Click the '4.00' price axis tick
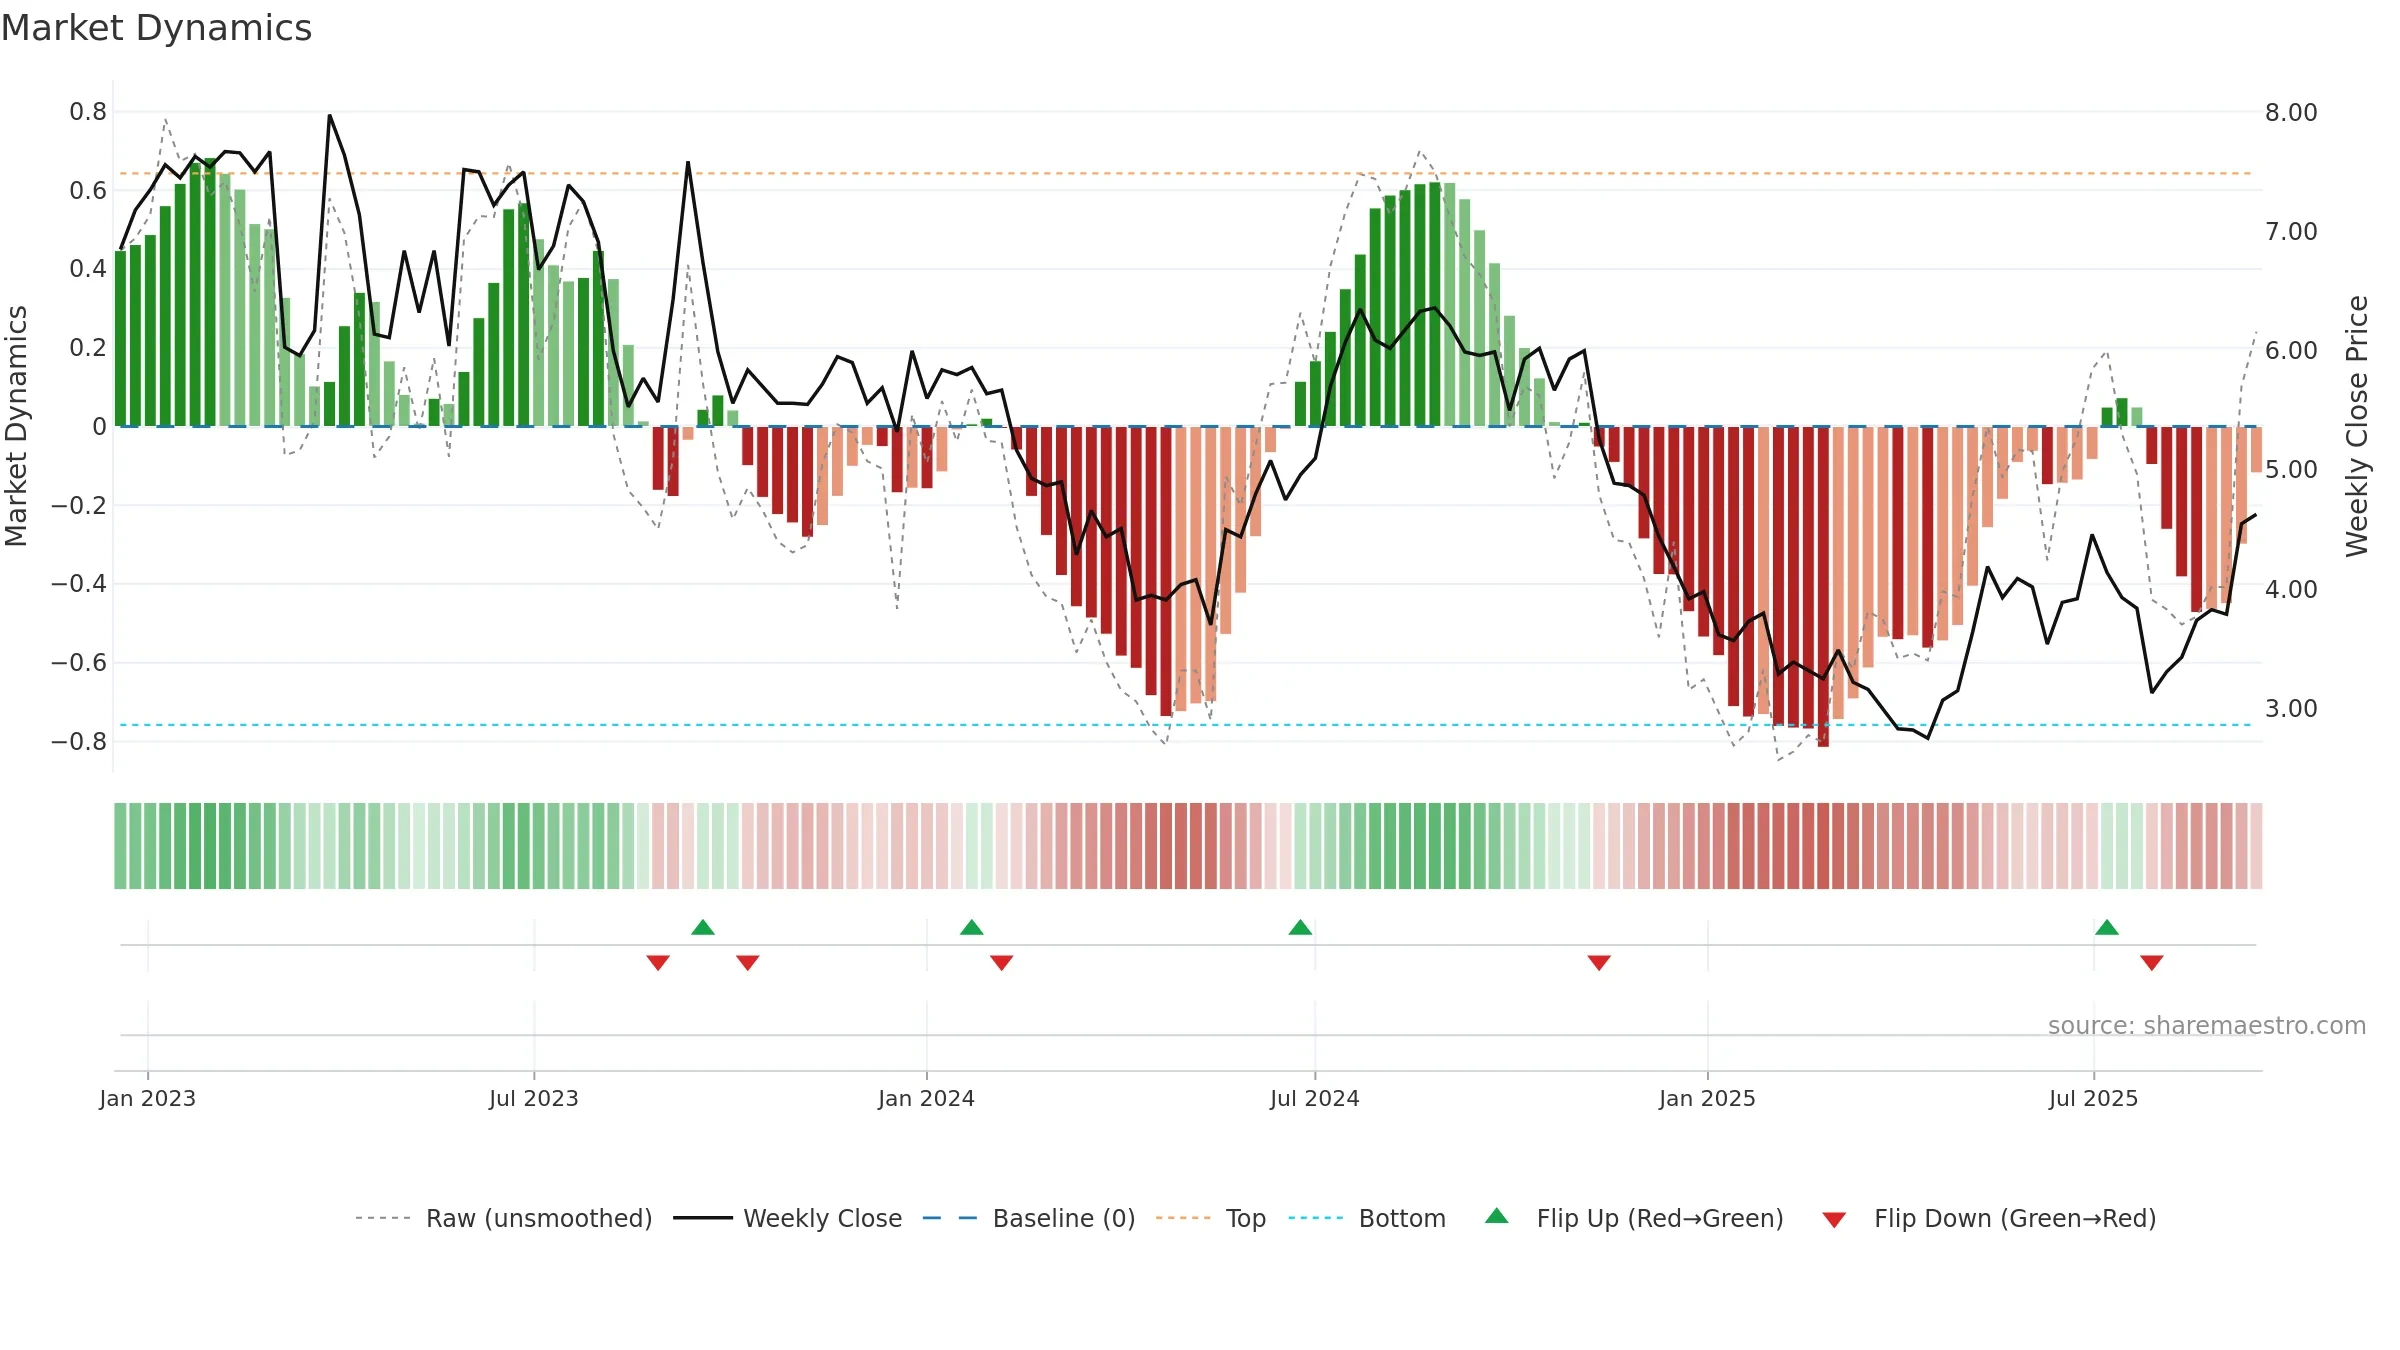2400x1350 pixels. coord(2292,590)
